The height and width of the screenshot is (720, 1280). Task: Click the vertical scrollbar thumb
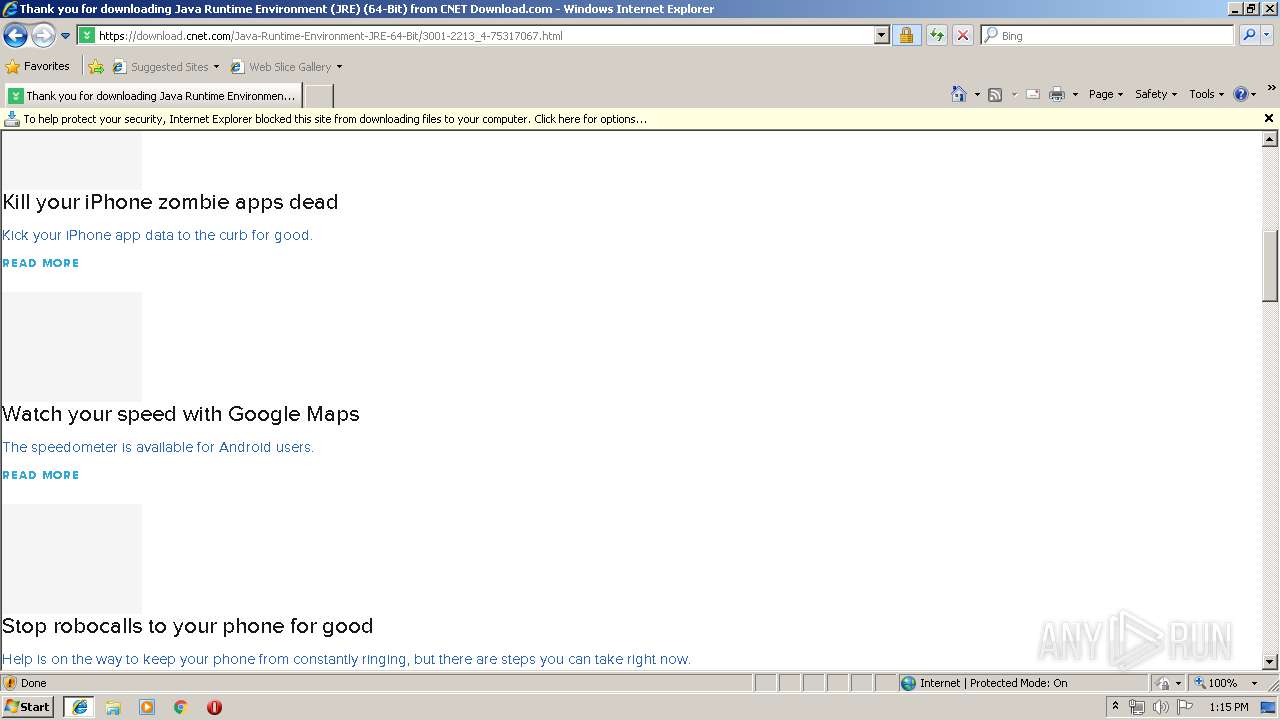(x=1270, y=265)
